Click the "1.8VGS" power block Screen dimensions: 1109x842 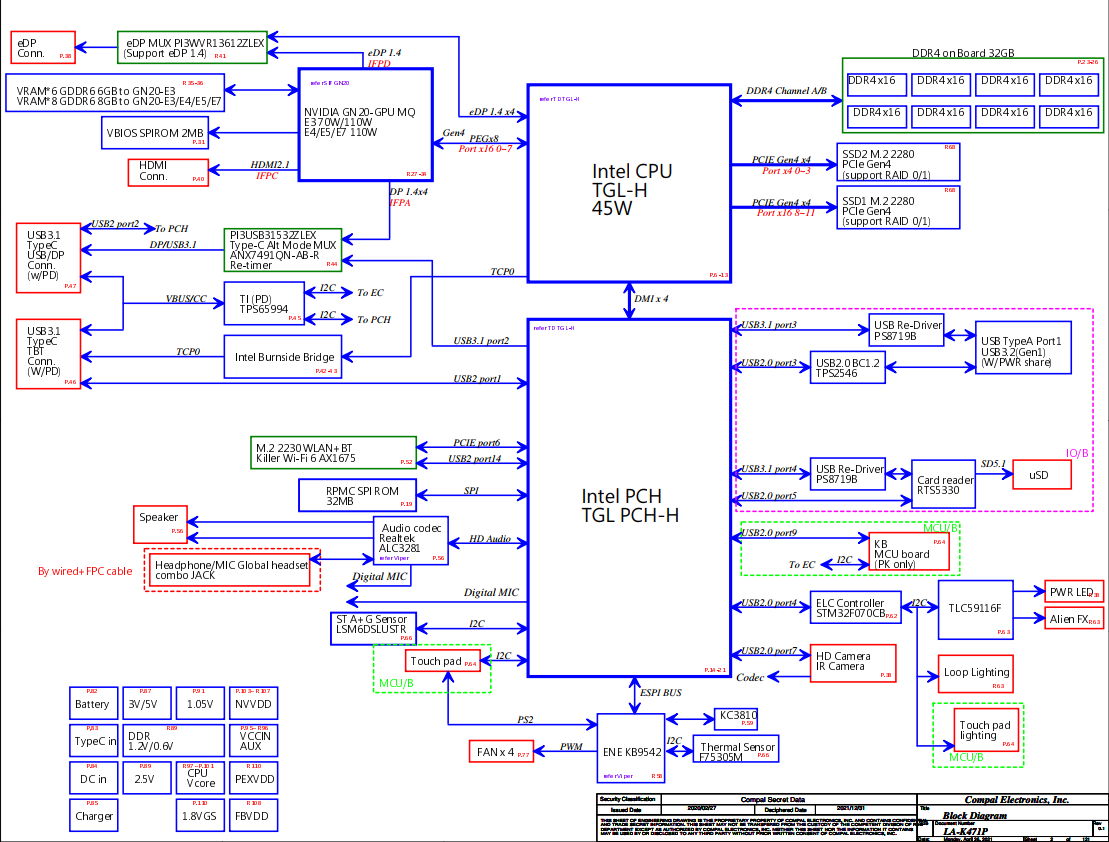click(200, 815)
